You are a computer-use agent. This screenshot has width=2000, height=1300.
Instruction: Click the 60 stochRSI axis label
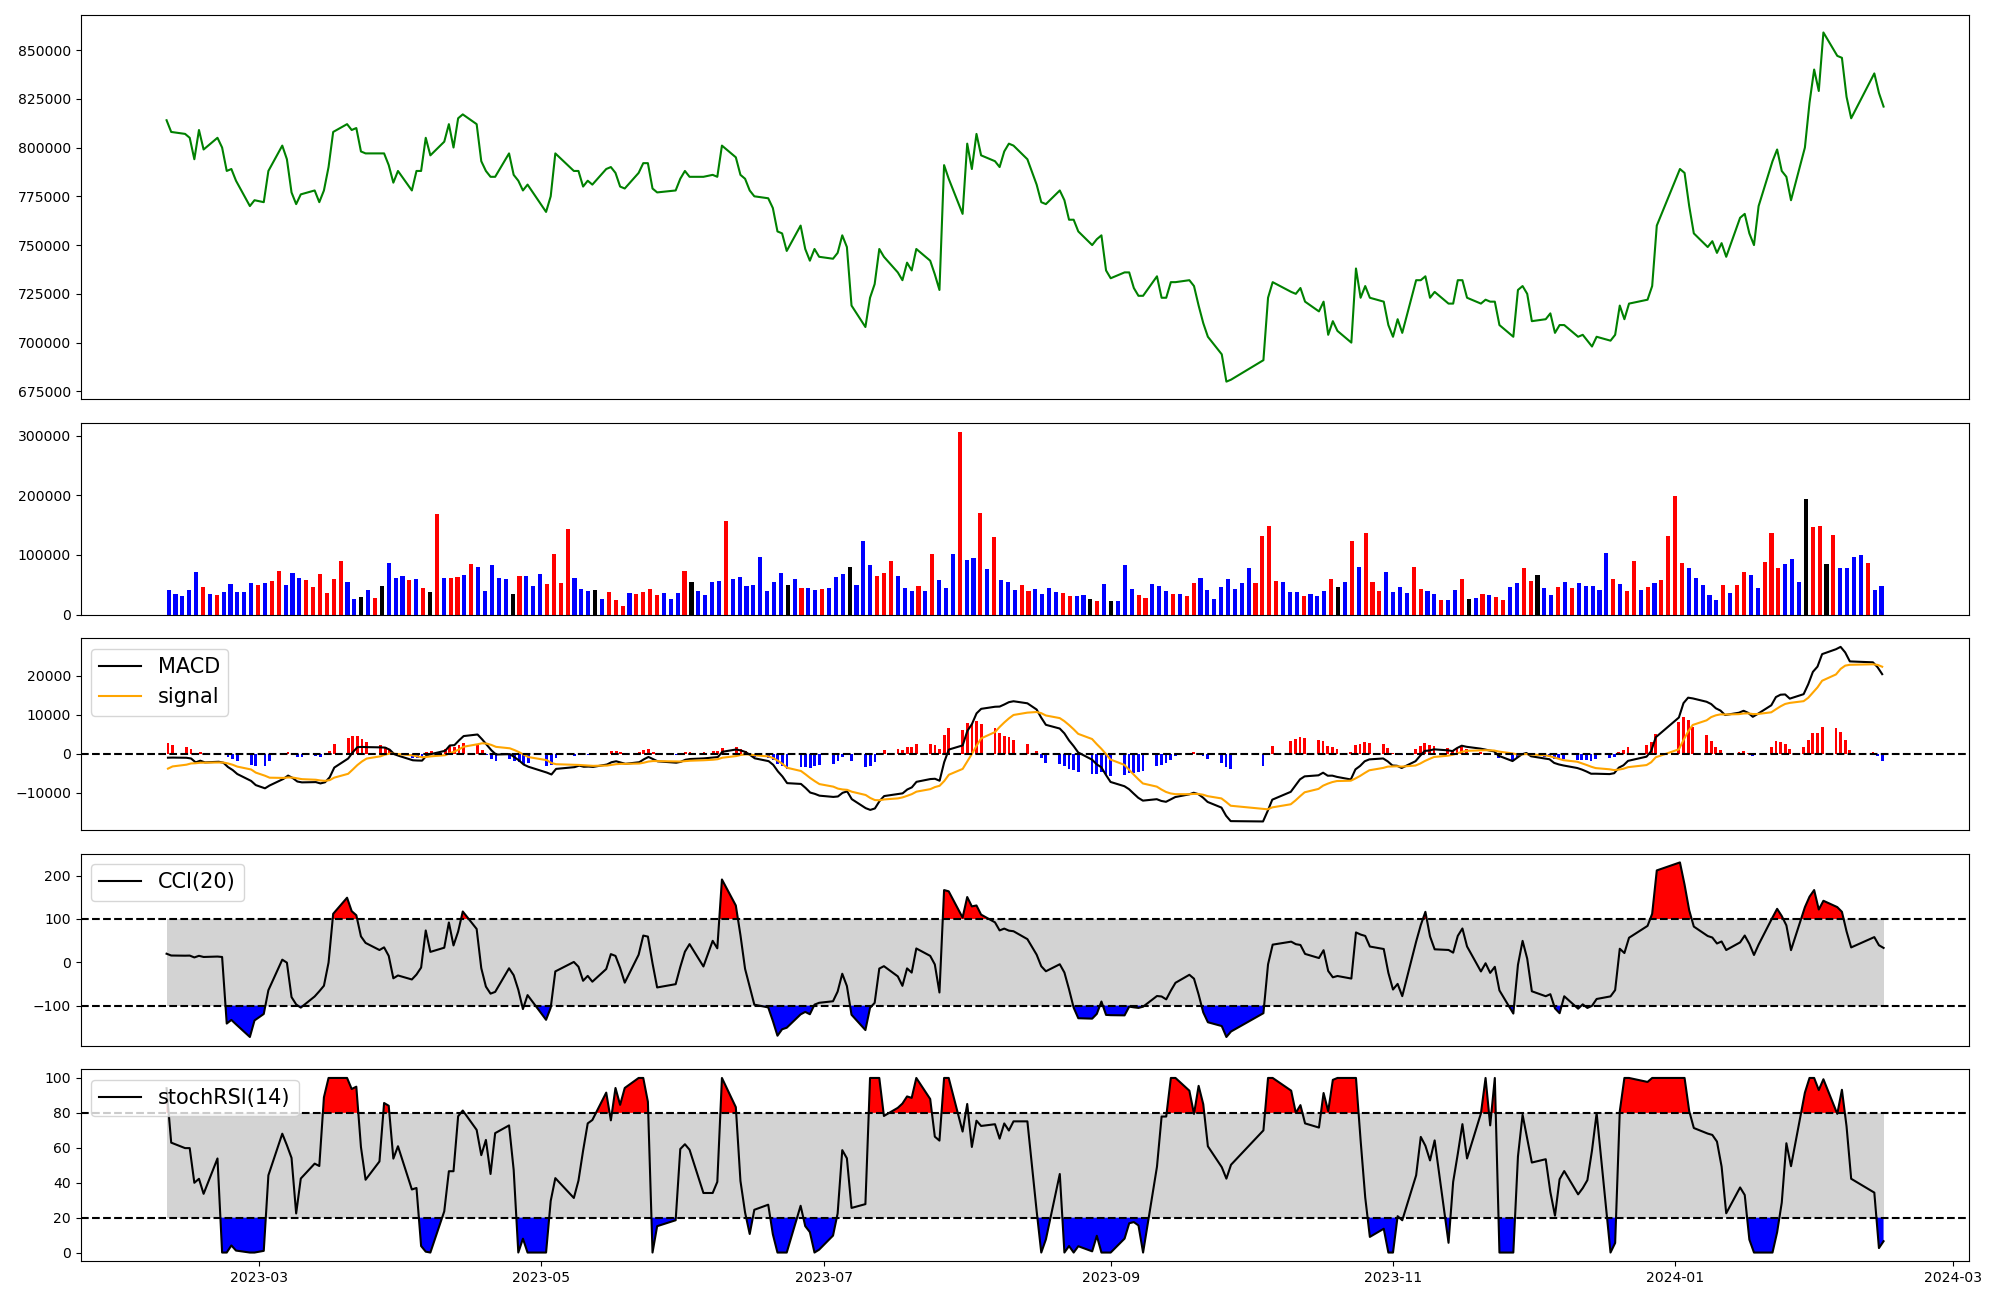point(63,1148)
